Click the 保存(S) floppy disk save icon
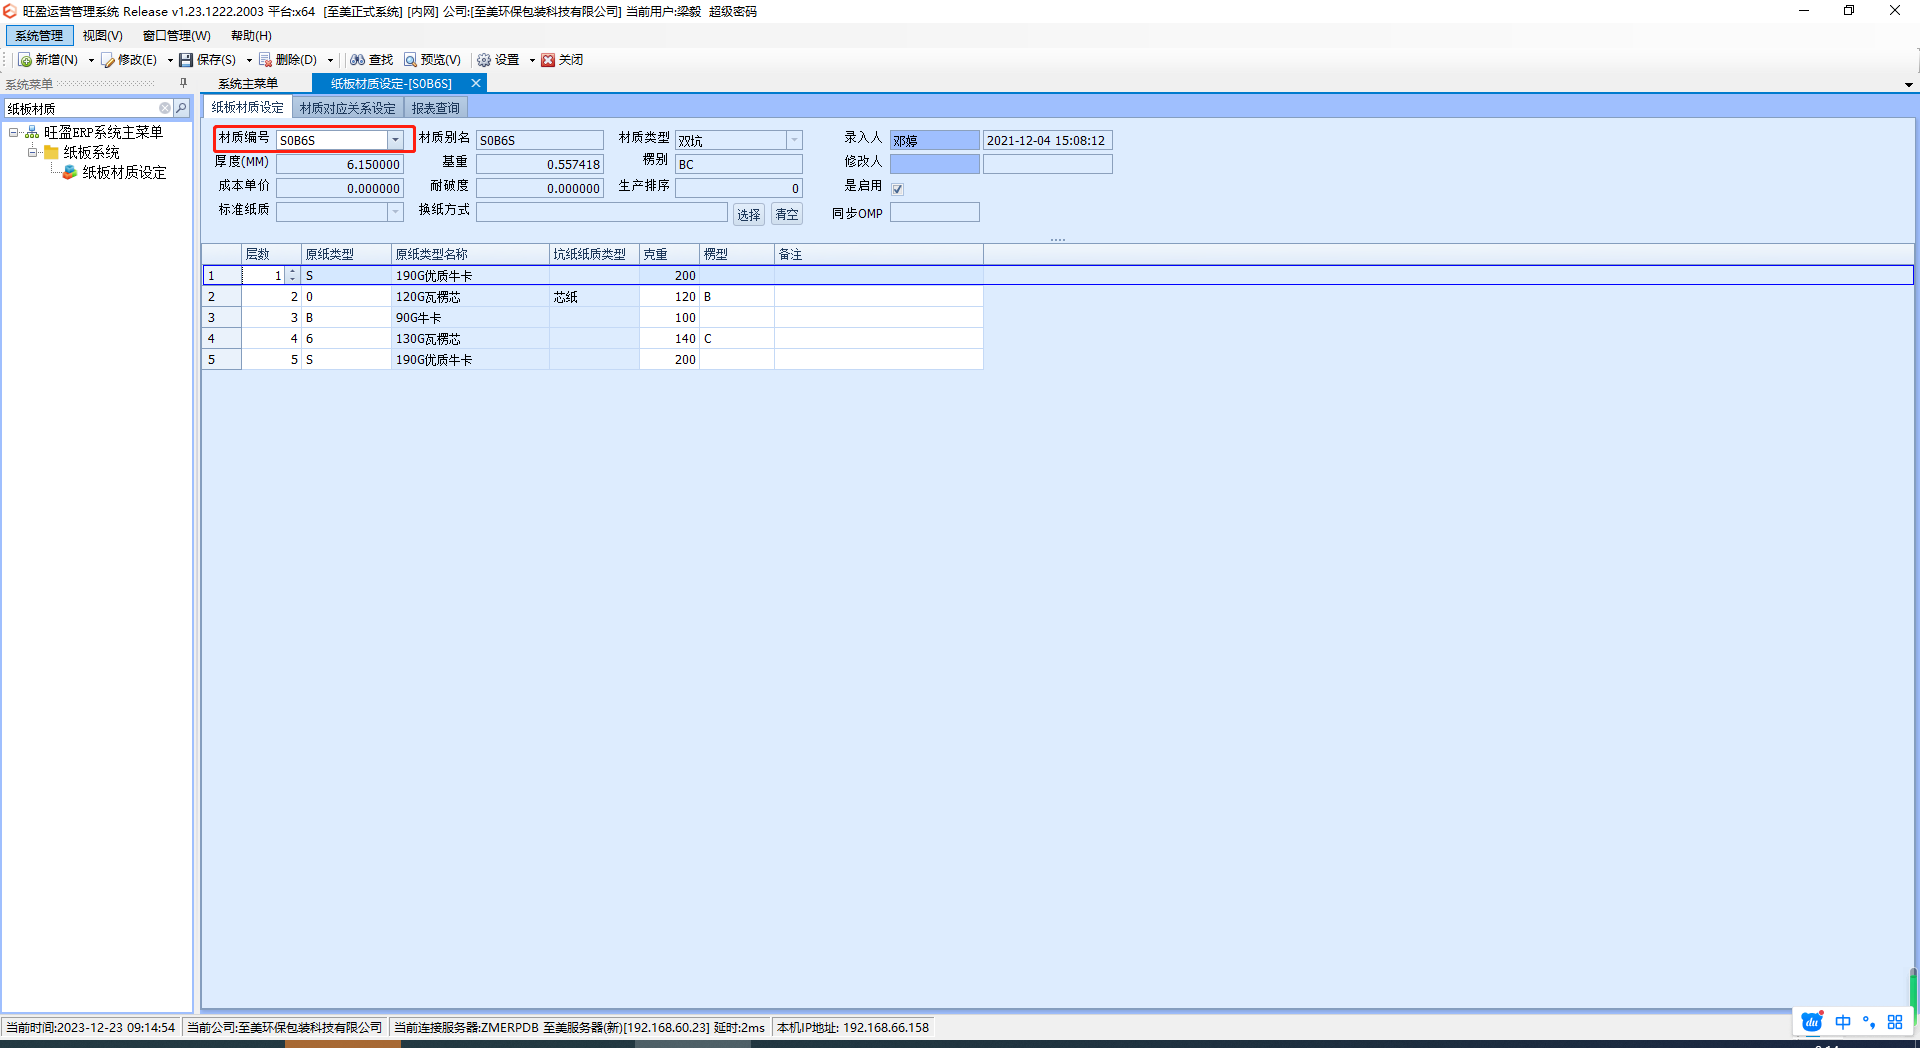 (186, 60)
